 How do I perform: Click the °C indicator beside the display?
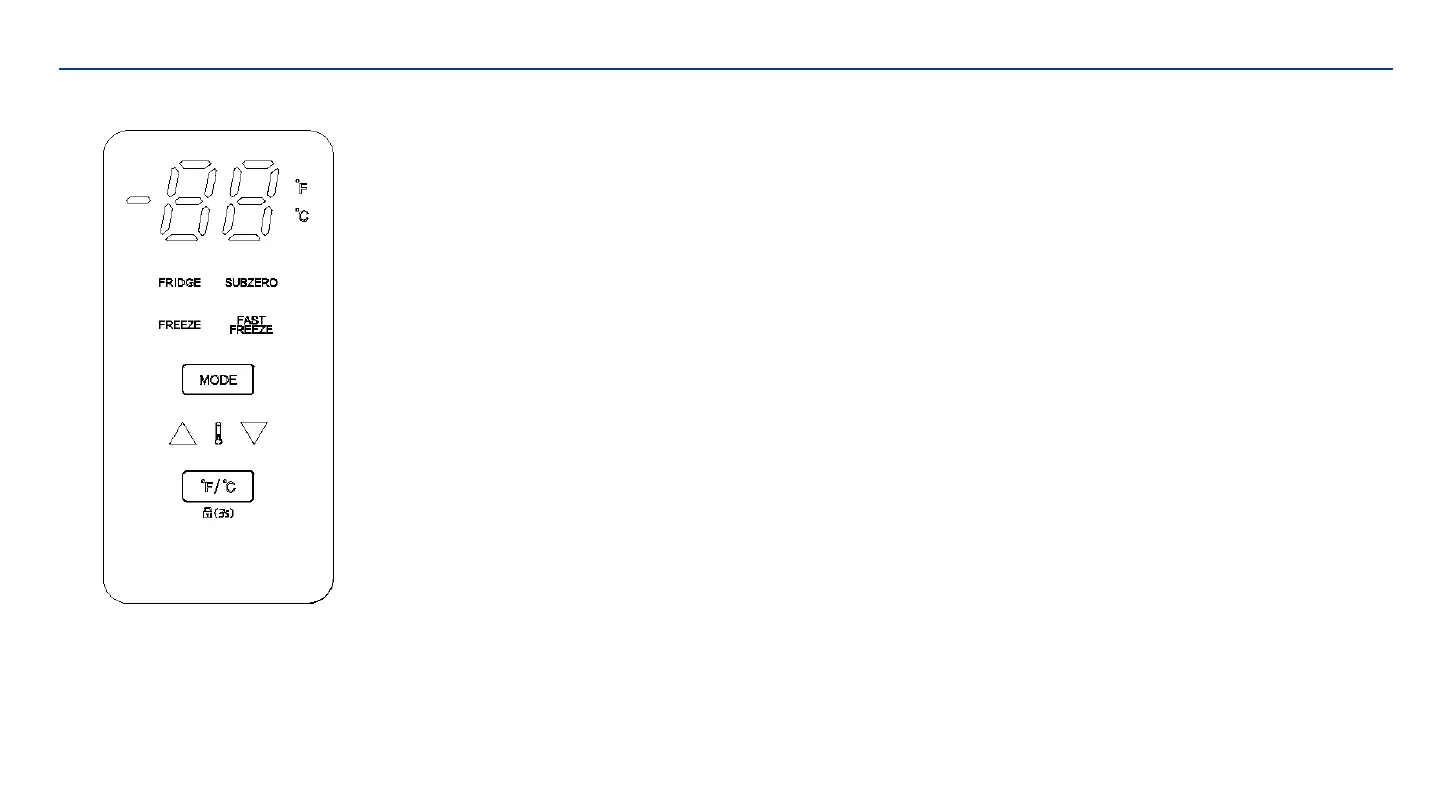301,215
